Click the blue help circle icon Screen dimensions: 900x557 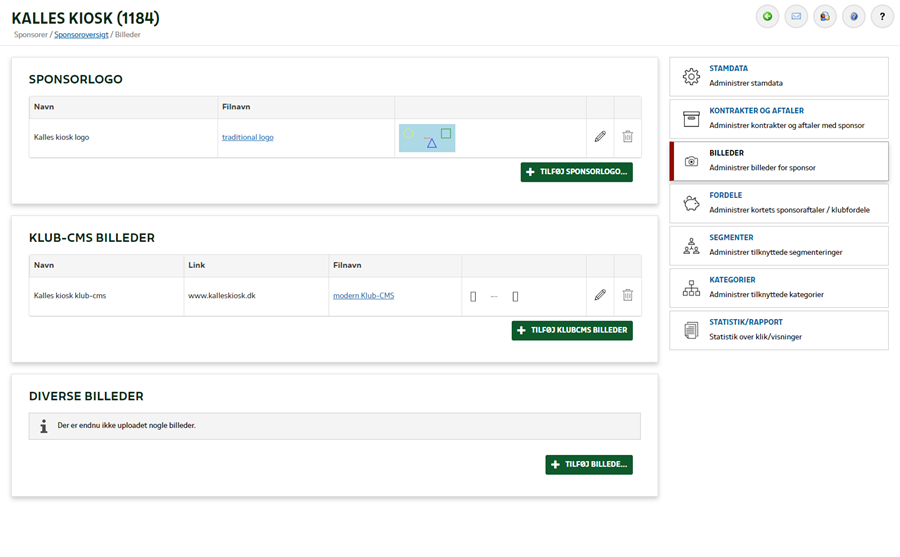pyautogui.click(x=854, y=17)
